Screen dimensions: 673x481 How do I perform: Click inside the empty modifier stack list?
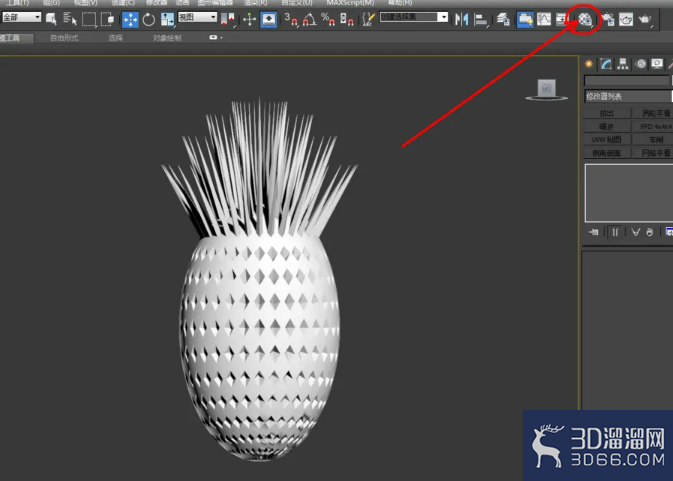[629, 193]
